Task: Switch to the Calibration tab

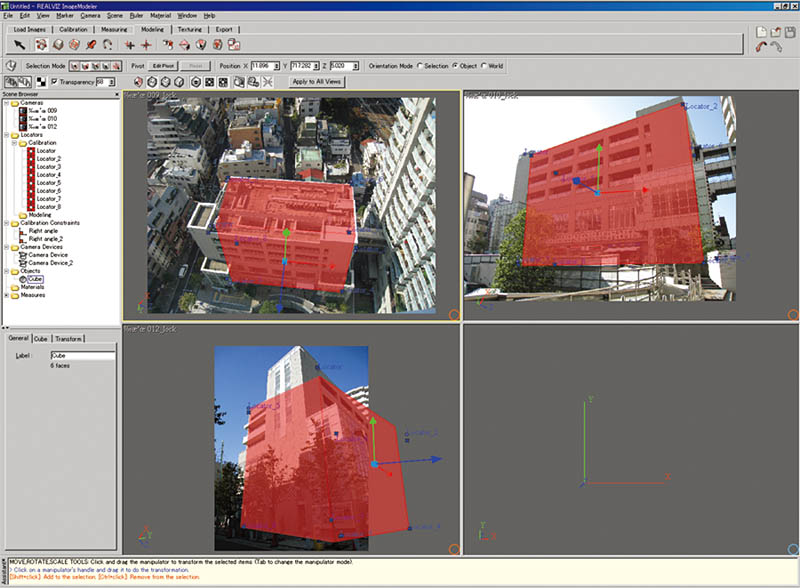Action: click(x=73, y=30)
